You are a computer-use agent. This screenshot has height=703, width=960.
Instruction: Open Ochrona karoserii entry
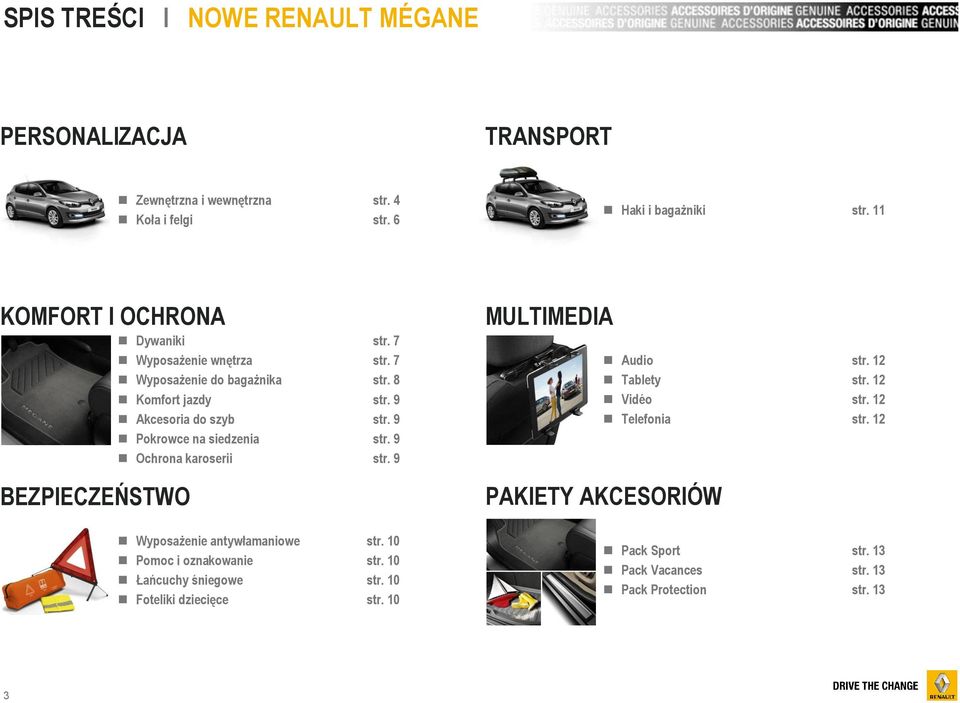(184, 459)
